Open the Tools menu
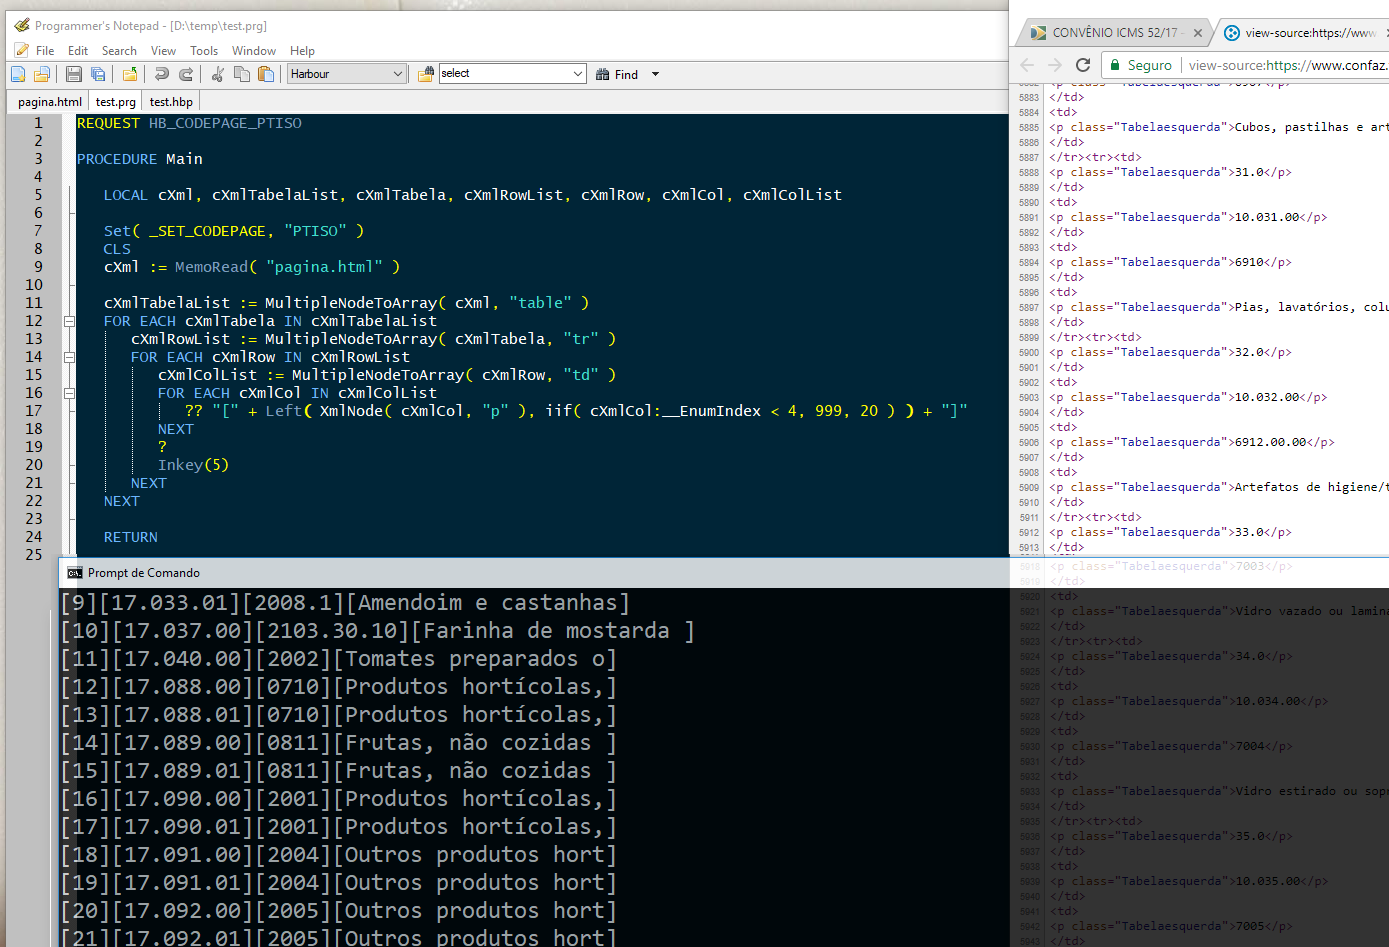Screen dimensions: 1389x947 (204, 51)
